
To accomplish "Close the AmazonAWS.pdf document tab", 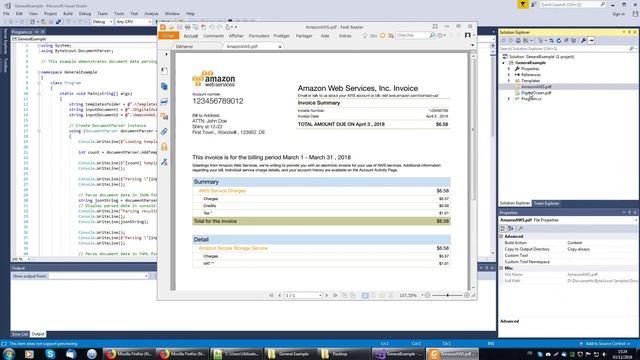I will tap(280, 47).
